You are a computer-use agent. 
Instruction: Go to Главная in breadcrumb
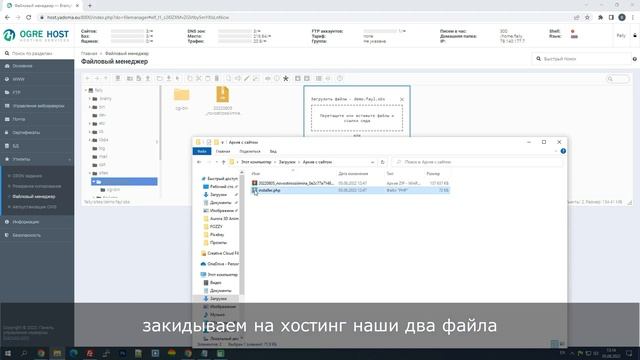pos(89,53)
